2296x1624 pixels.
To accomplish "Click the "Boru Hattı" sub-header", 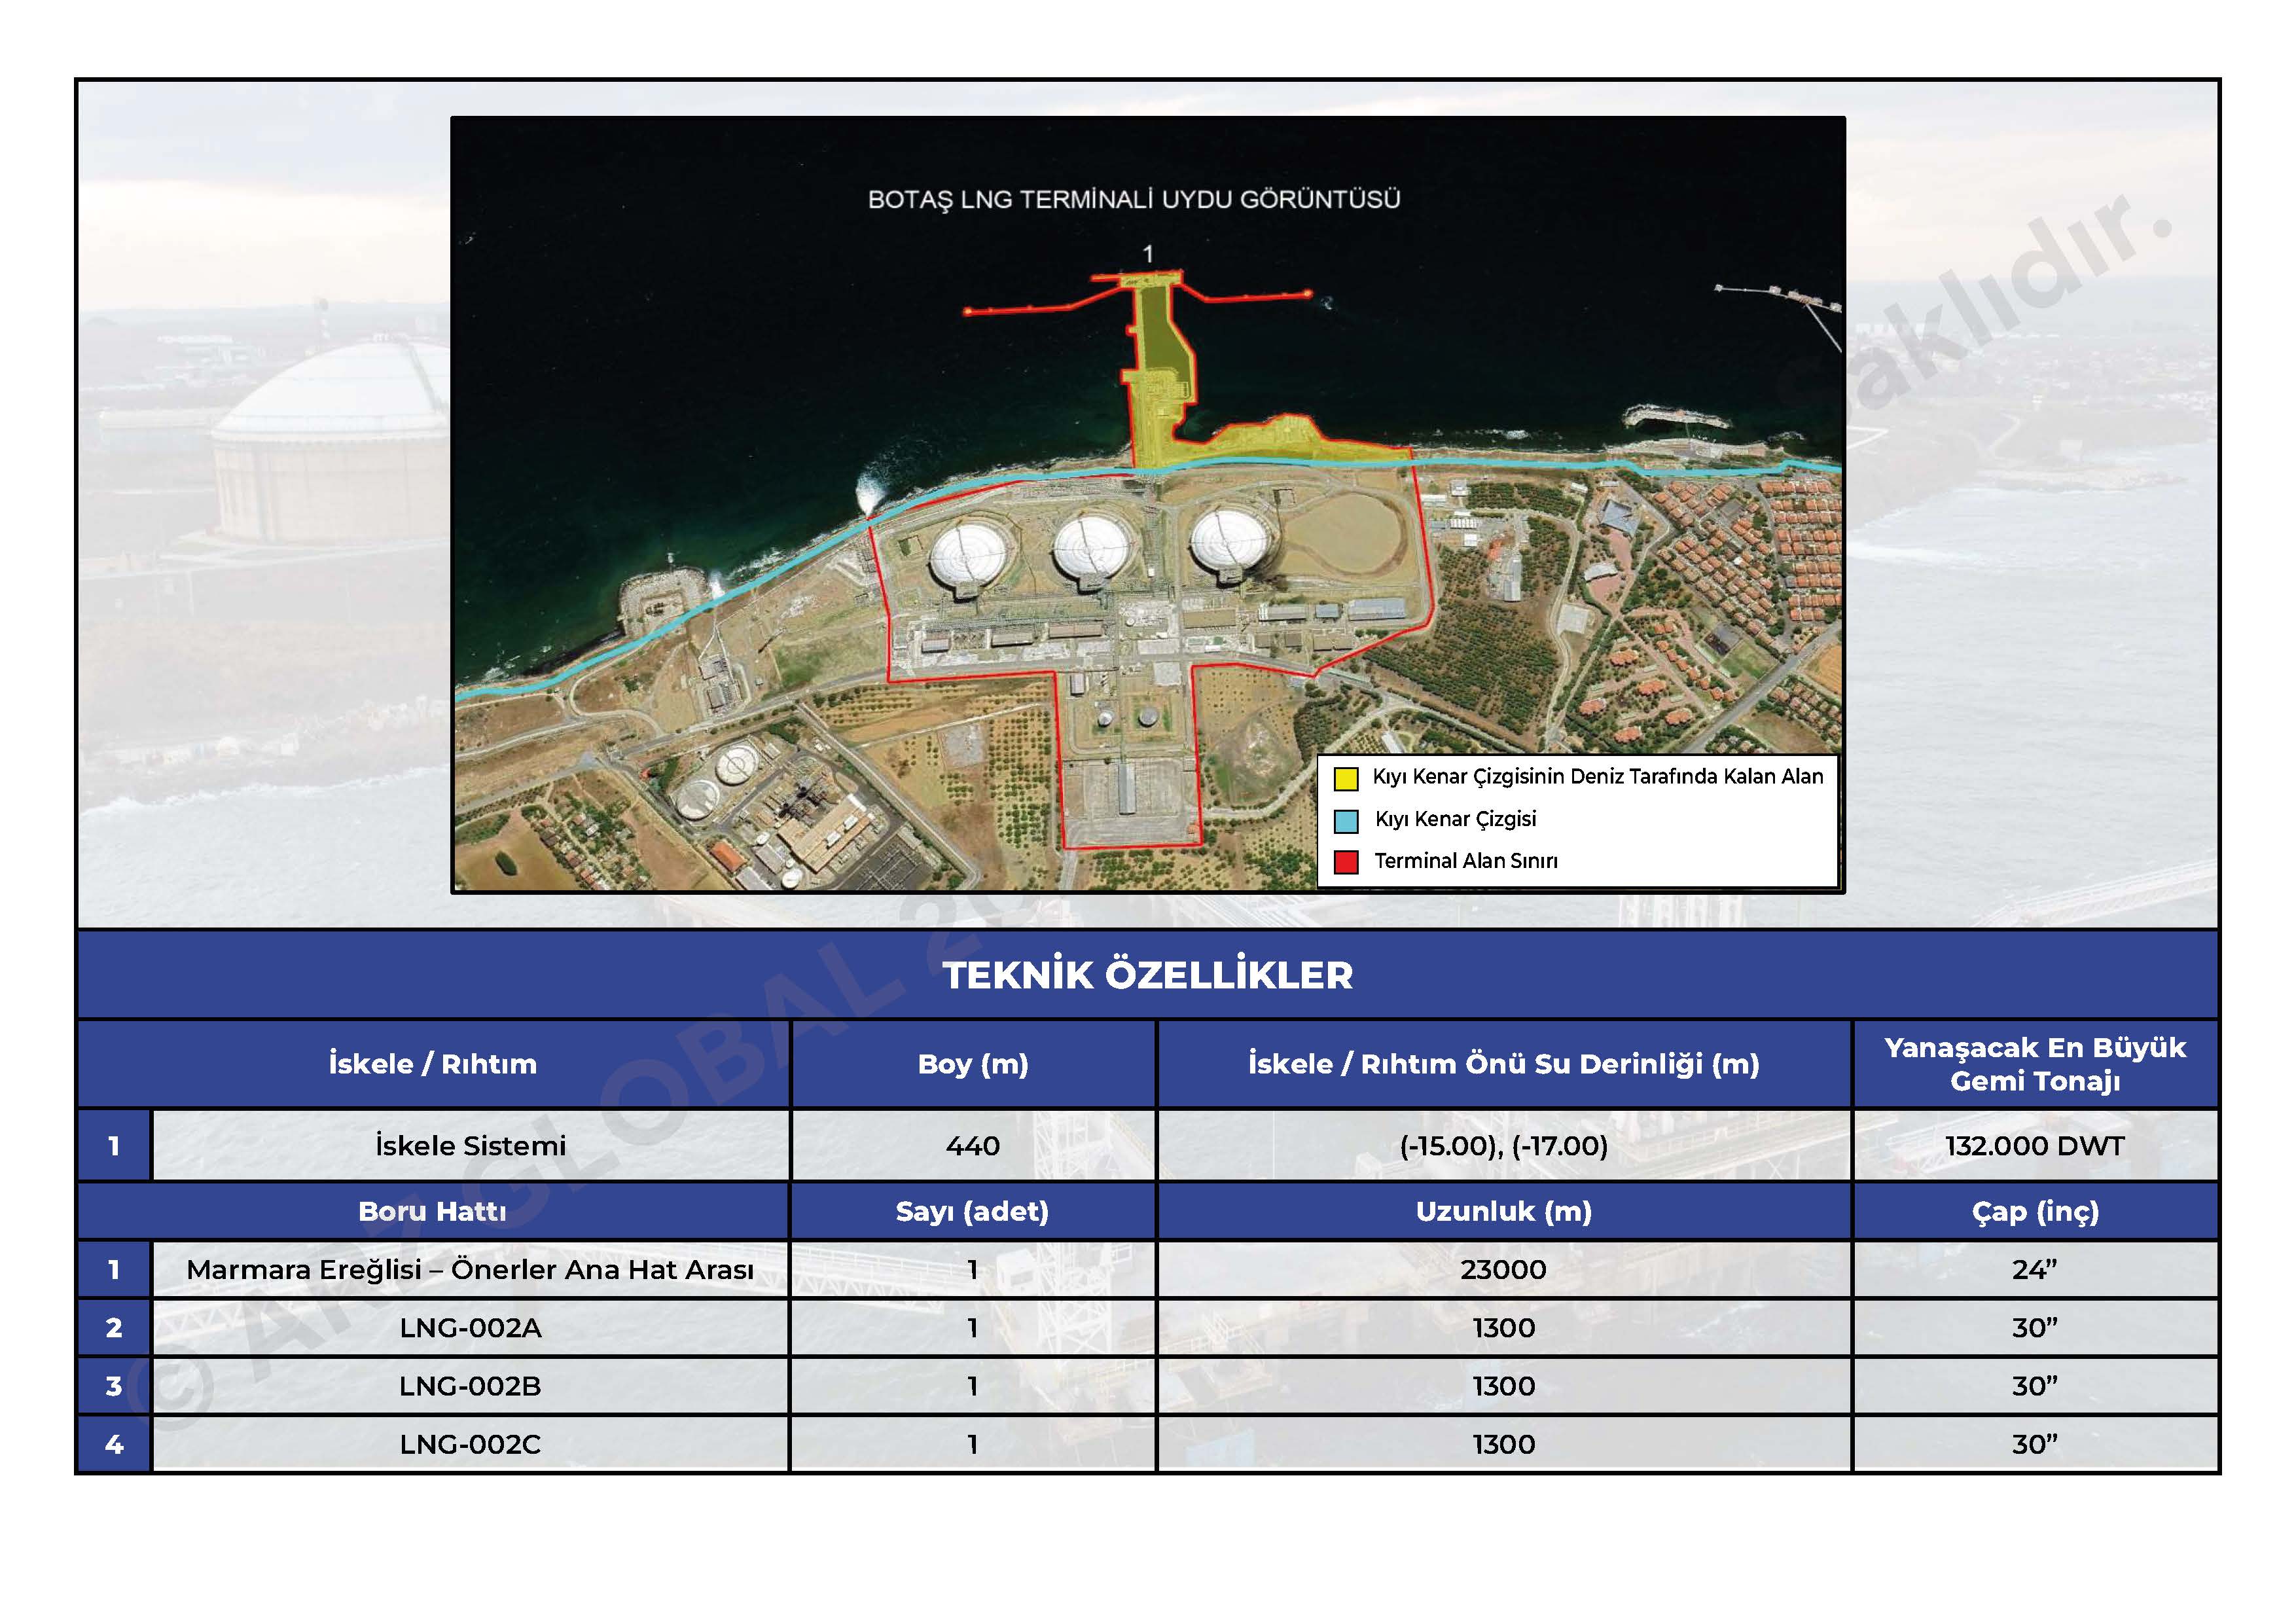I will coord(433,1211).
